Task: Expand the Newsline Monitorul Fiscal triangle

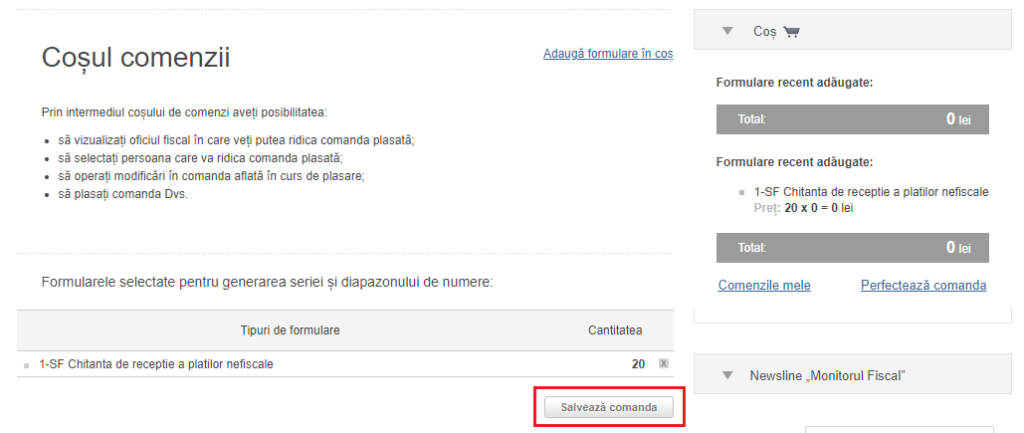Action: pos(728,376)
